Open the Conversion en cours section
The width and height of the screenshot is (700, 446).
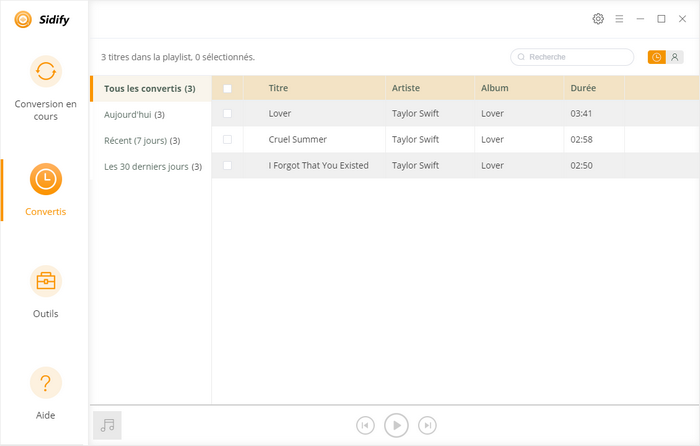(45, 72)
